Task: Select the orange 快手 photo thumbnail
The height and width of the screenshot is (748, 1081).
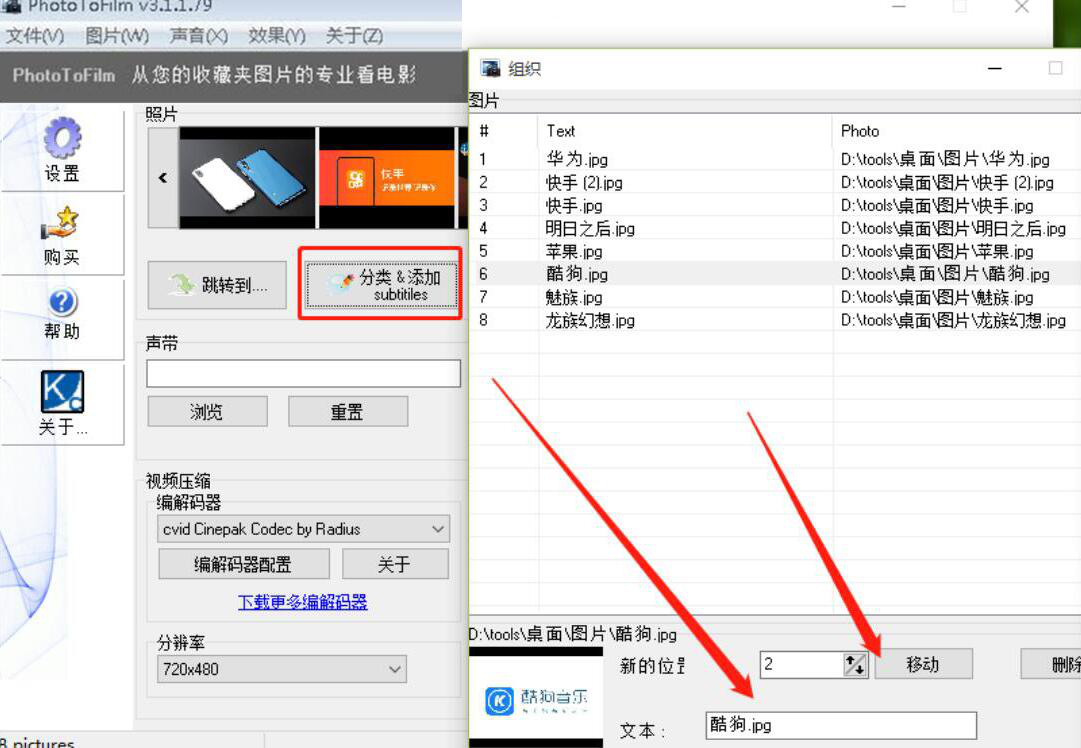Action: click(387, 178)
